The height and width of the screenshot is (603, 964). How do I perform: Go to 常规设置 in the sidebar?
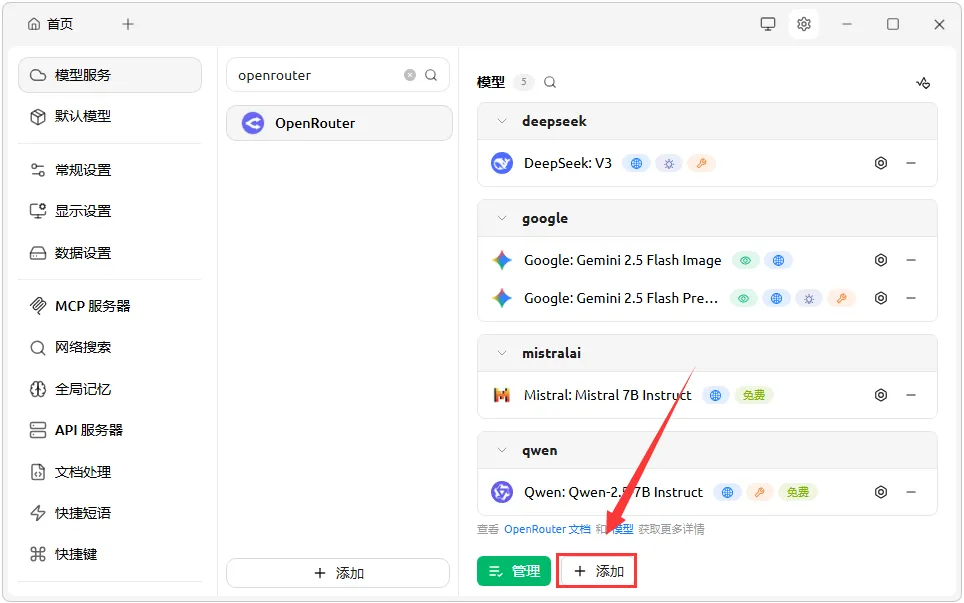(110, 170)
